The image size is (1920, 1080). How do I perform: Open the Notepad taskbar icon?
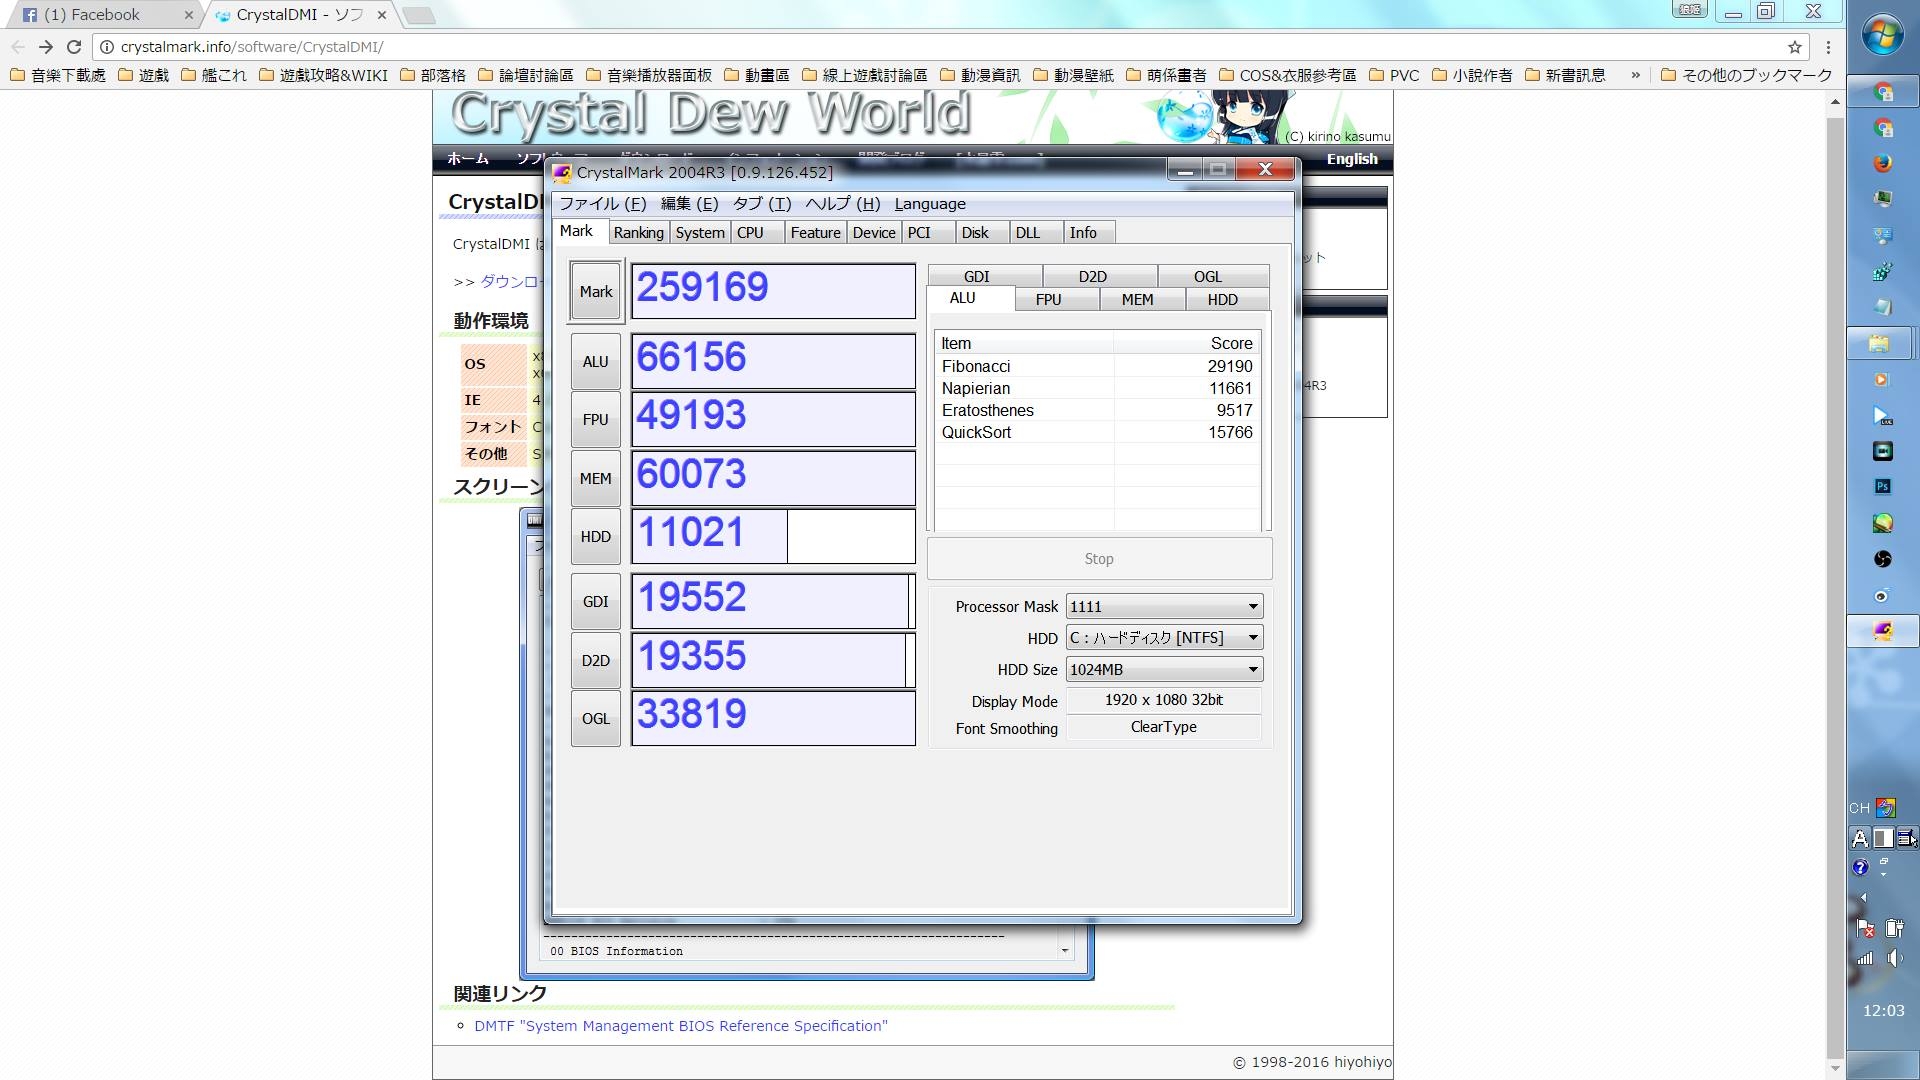coord(1883,307)
